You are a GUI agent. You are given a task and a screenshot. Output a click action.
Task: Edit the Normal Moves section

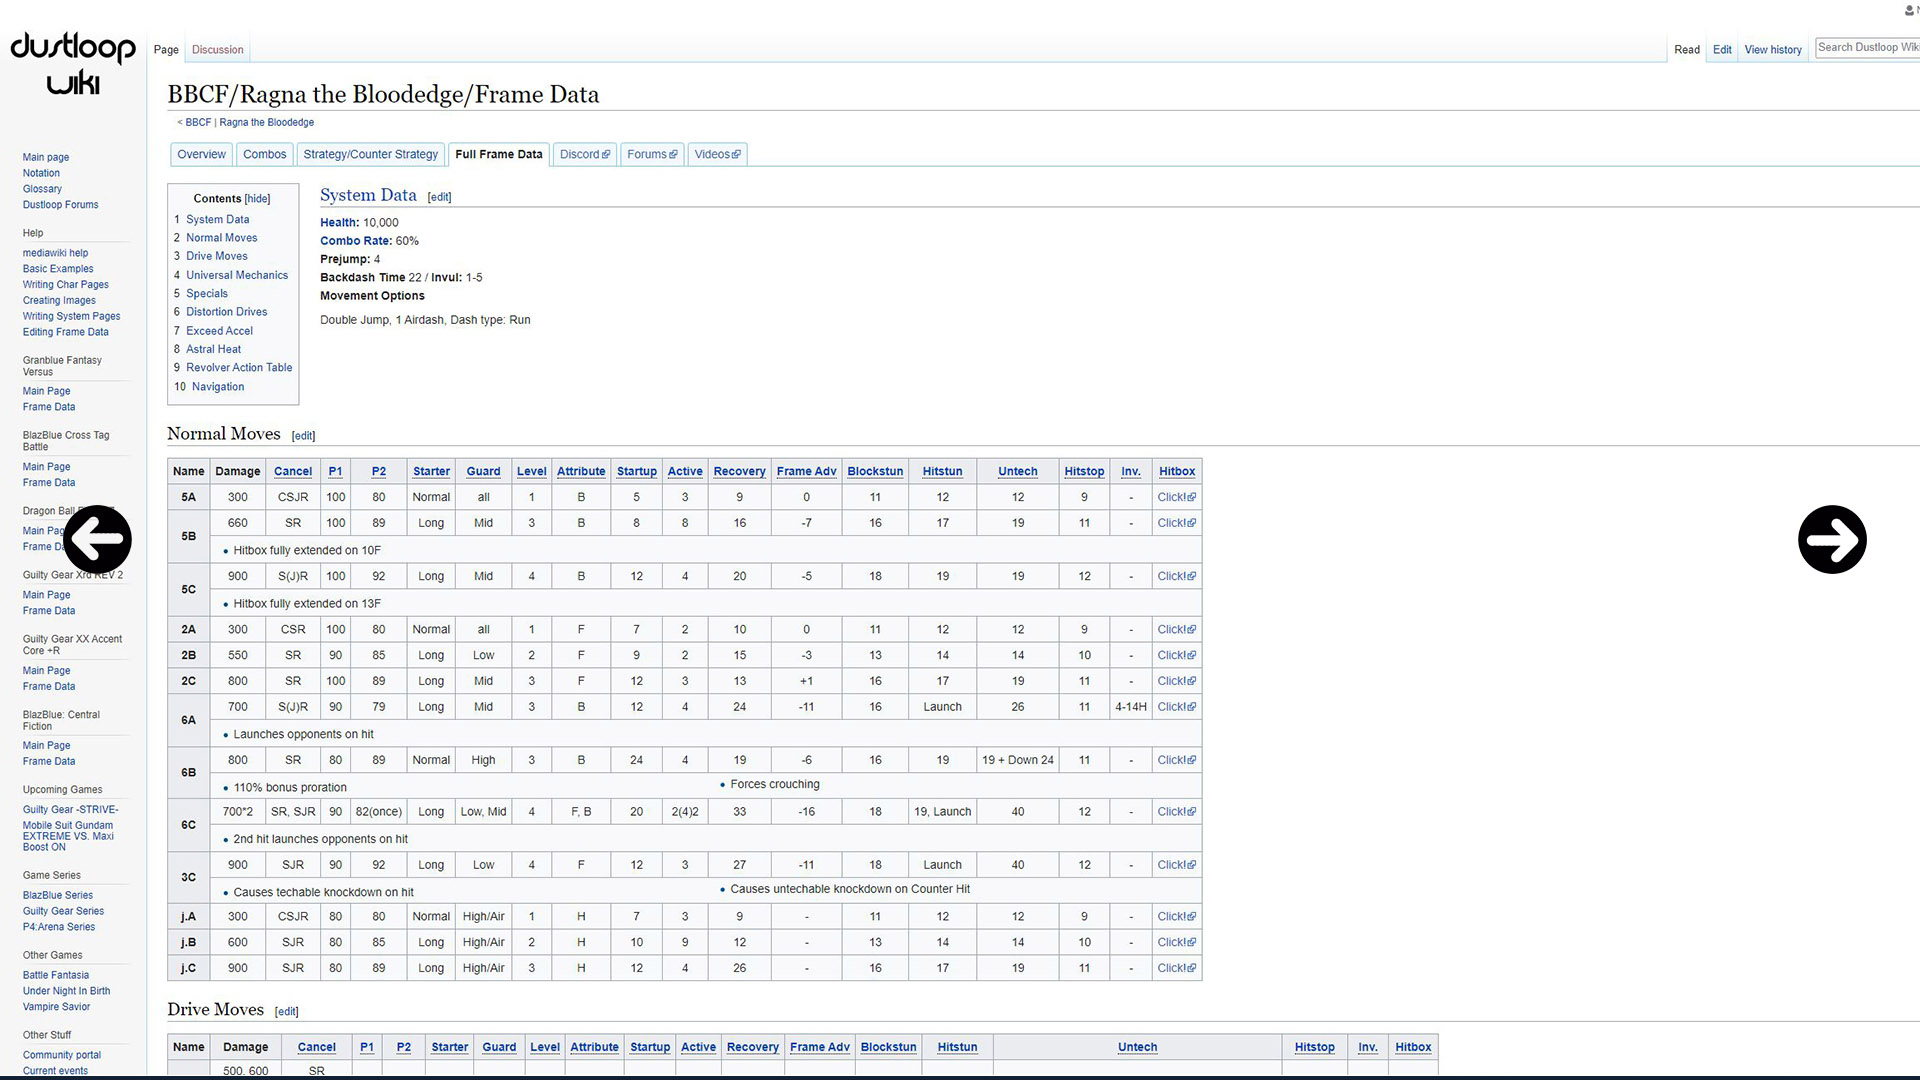[x=303, y=436]
